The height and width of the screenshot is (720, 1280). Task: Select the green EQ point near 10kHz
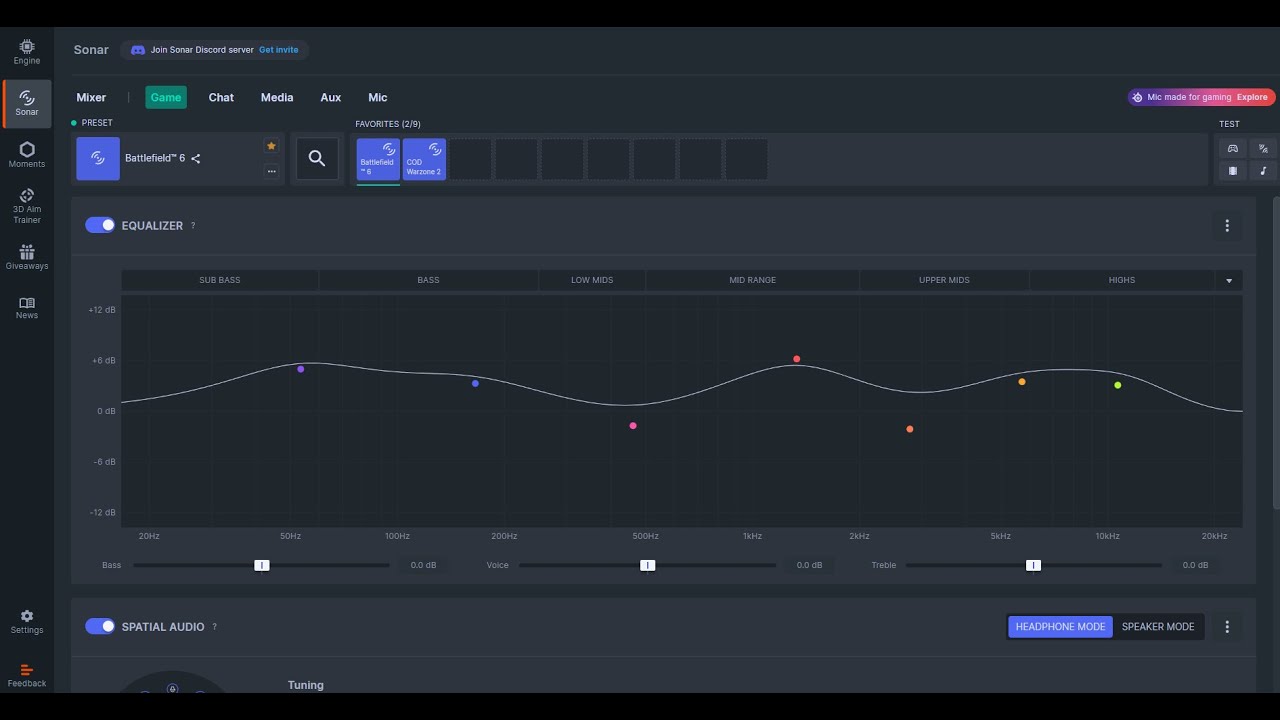coord(1118,385)
